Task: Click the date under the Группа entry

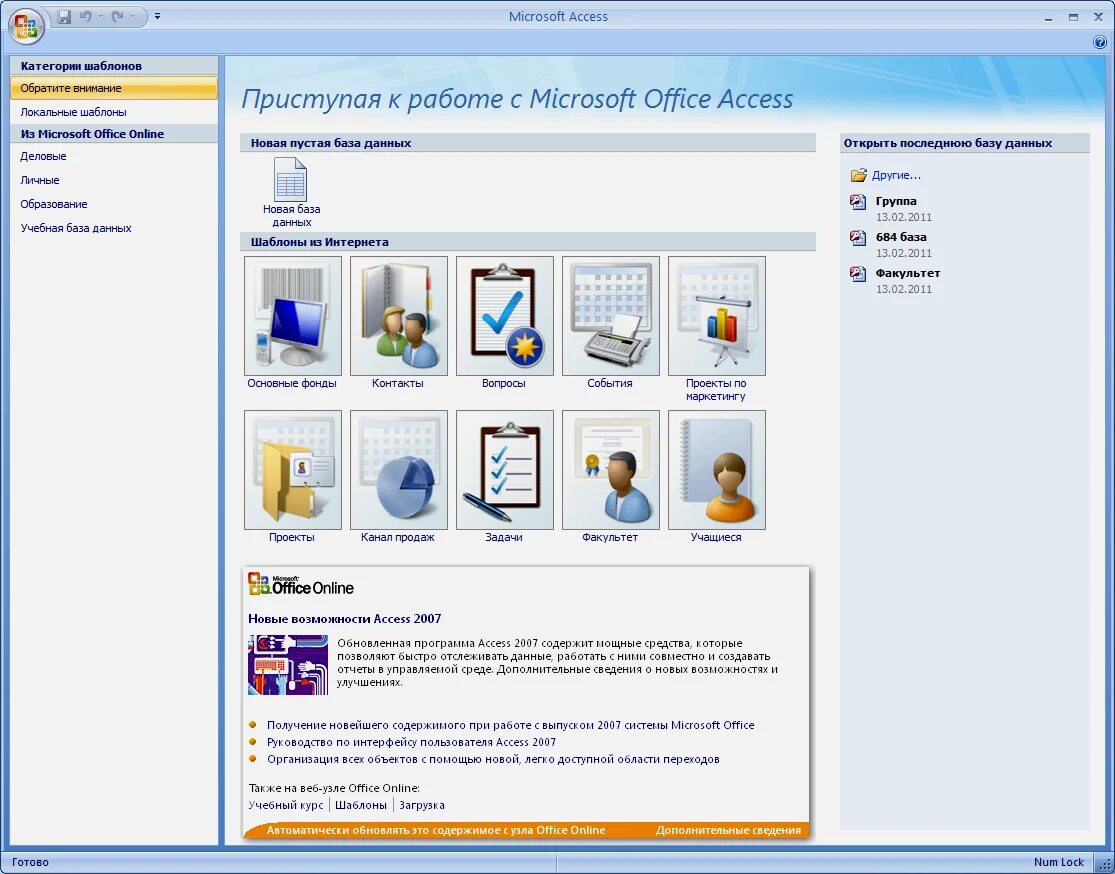Action: point(903,217)
